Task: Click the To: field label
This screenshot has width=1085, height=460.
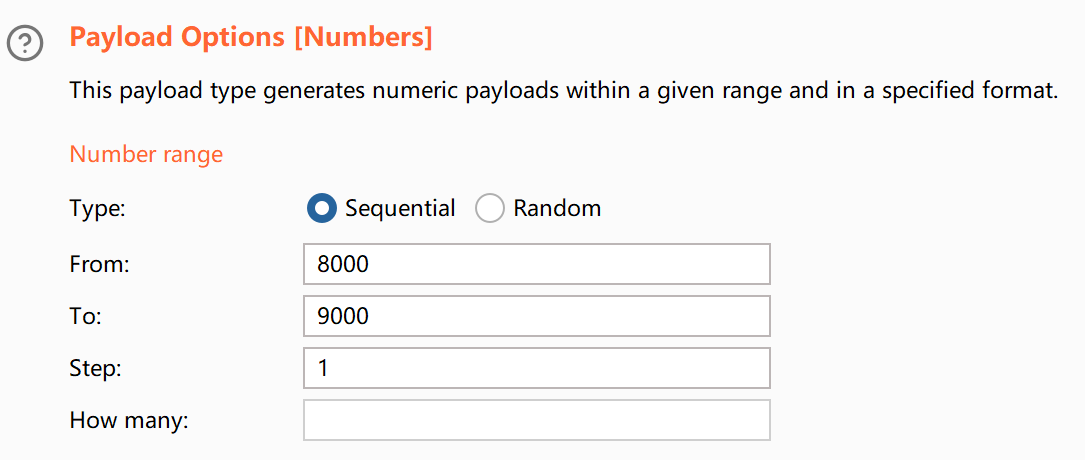Action: click(x=86, y=316)
